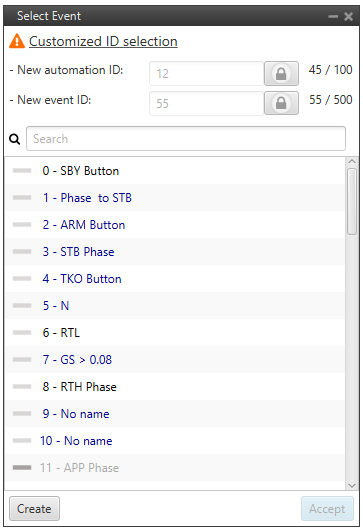Screen dimensions: 363x531
Task: Click the New event ID field
Action: pyautogui.click(x=206, y=103)
